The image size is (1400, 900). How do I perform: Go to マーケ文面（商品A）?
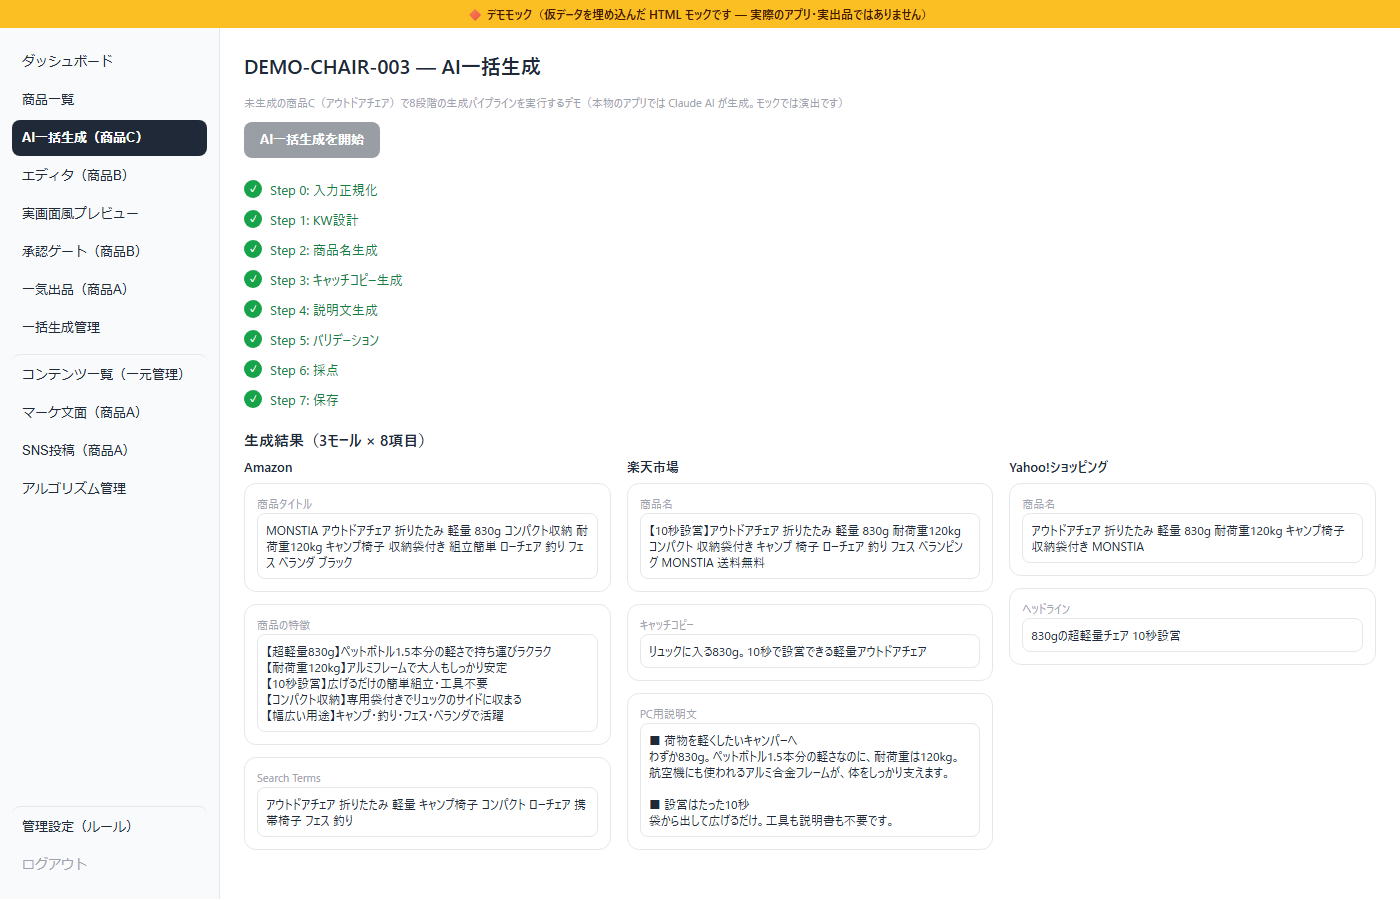point(109,412)
